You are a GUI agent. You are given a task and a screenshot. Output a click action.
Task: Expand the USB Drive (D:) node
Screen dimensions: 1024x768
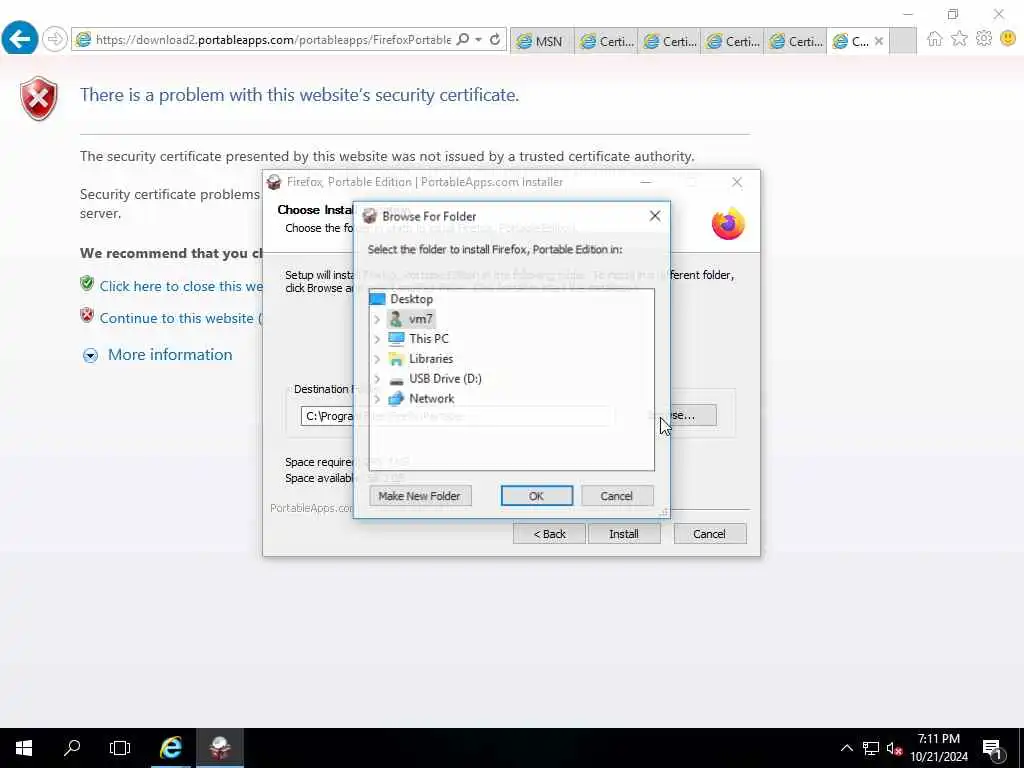click(377, 379)
